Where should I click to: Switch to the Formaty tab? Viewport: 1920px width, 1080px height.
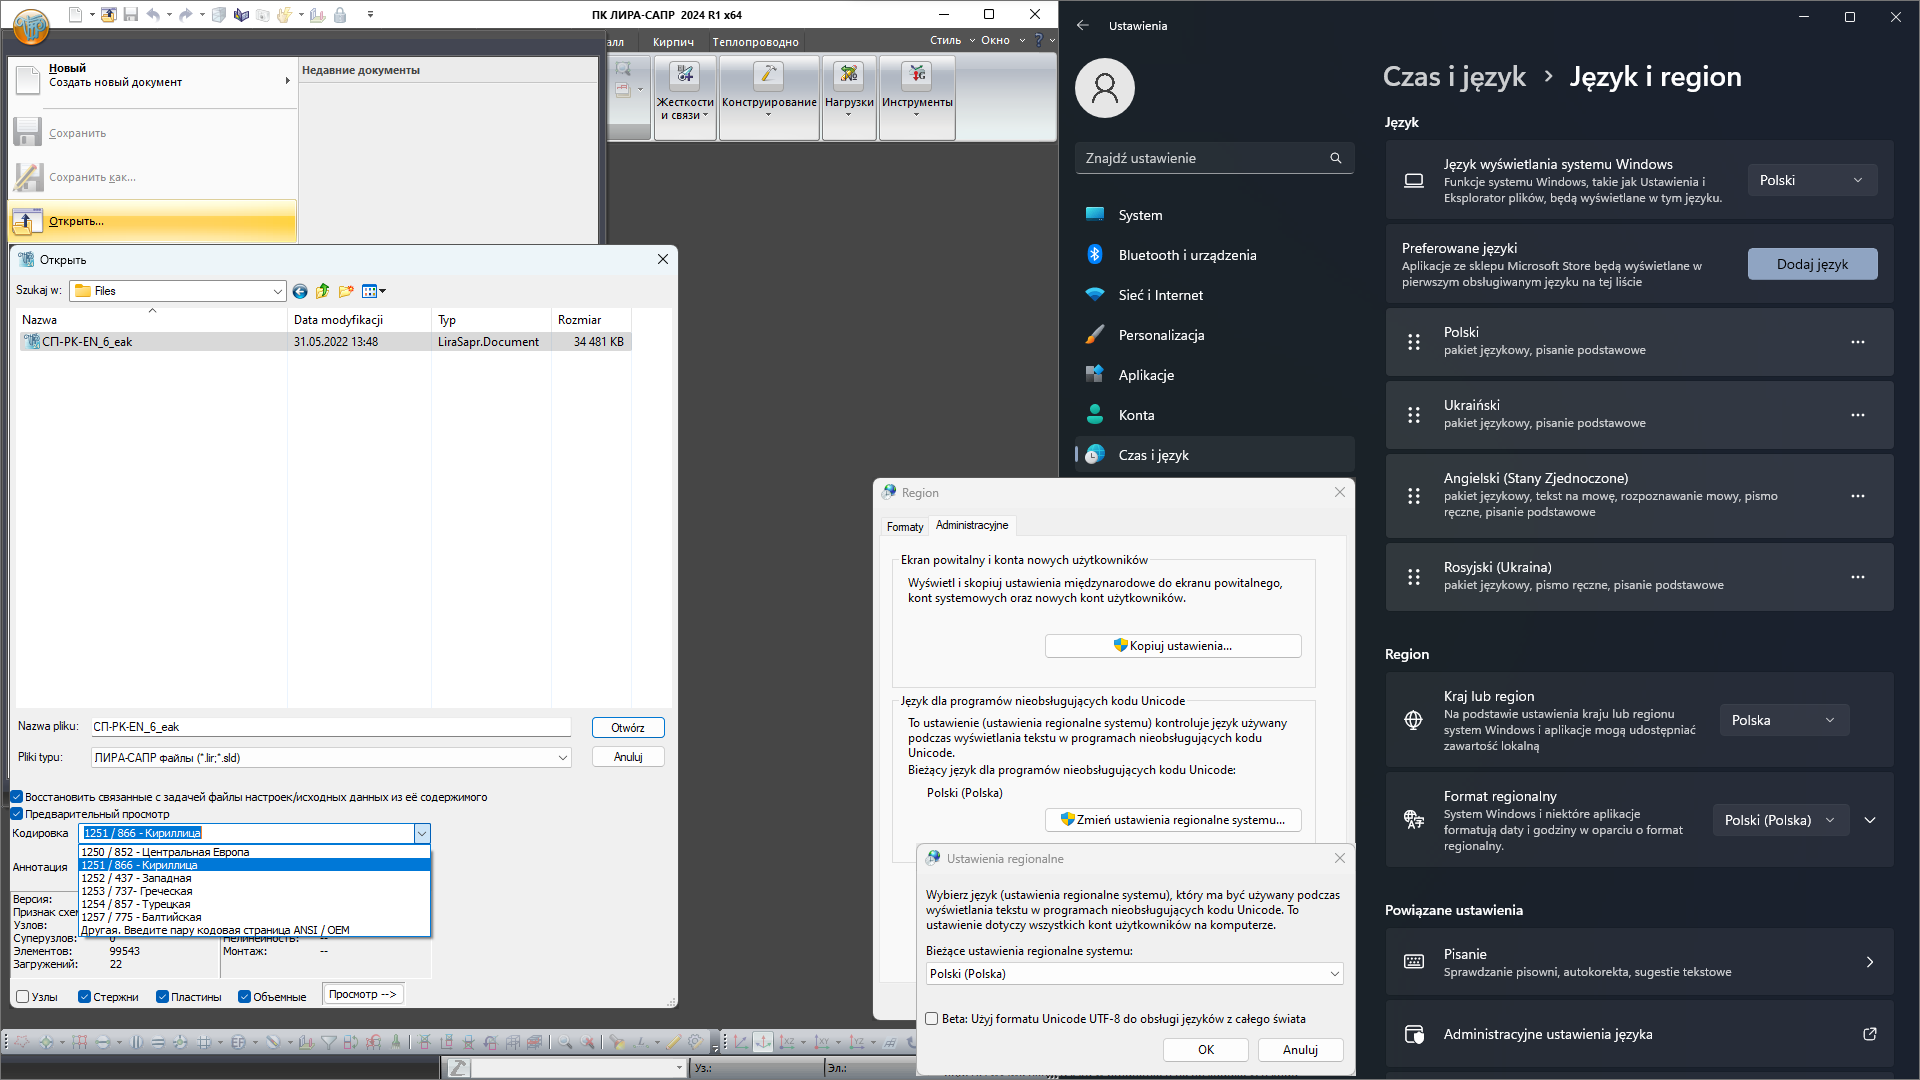[904, 526]
